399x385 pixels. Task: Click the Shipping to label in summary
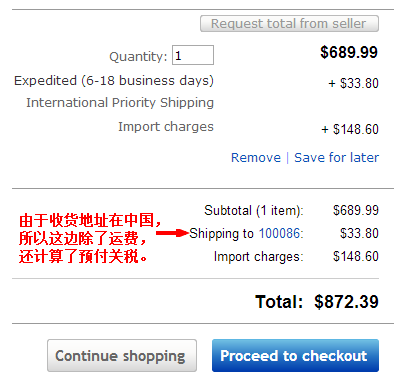tap(221, 233)
